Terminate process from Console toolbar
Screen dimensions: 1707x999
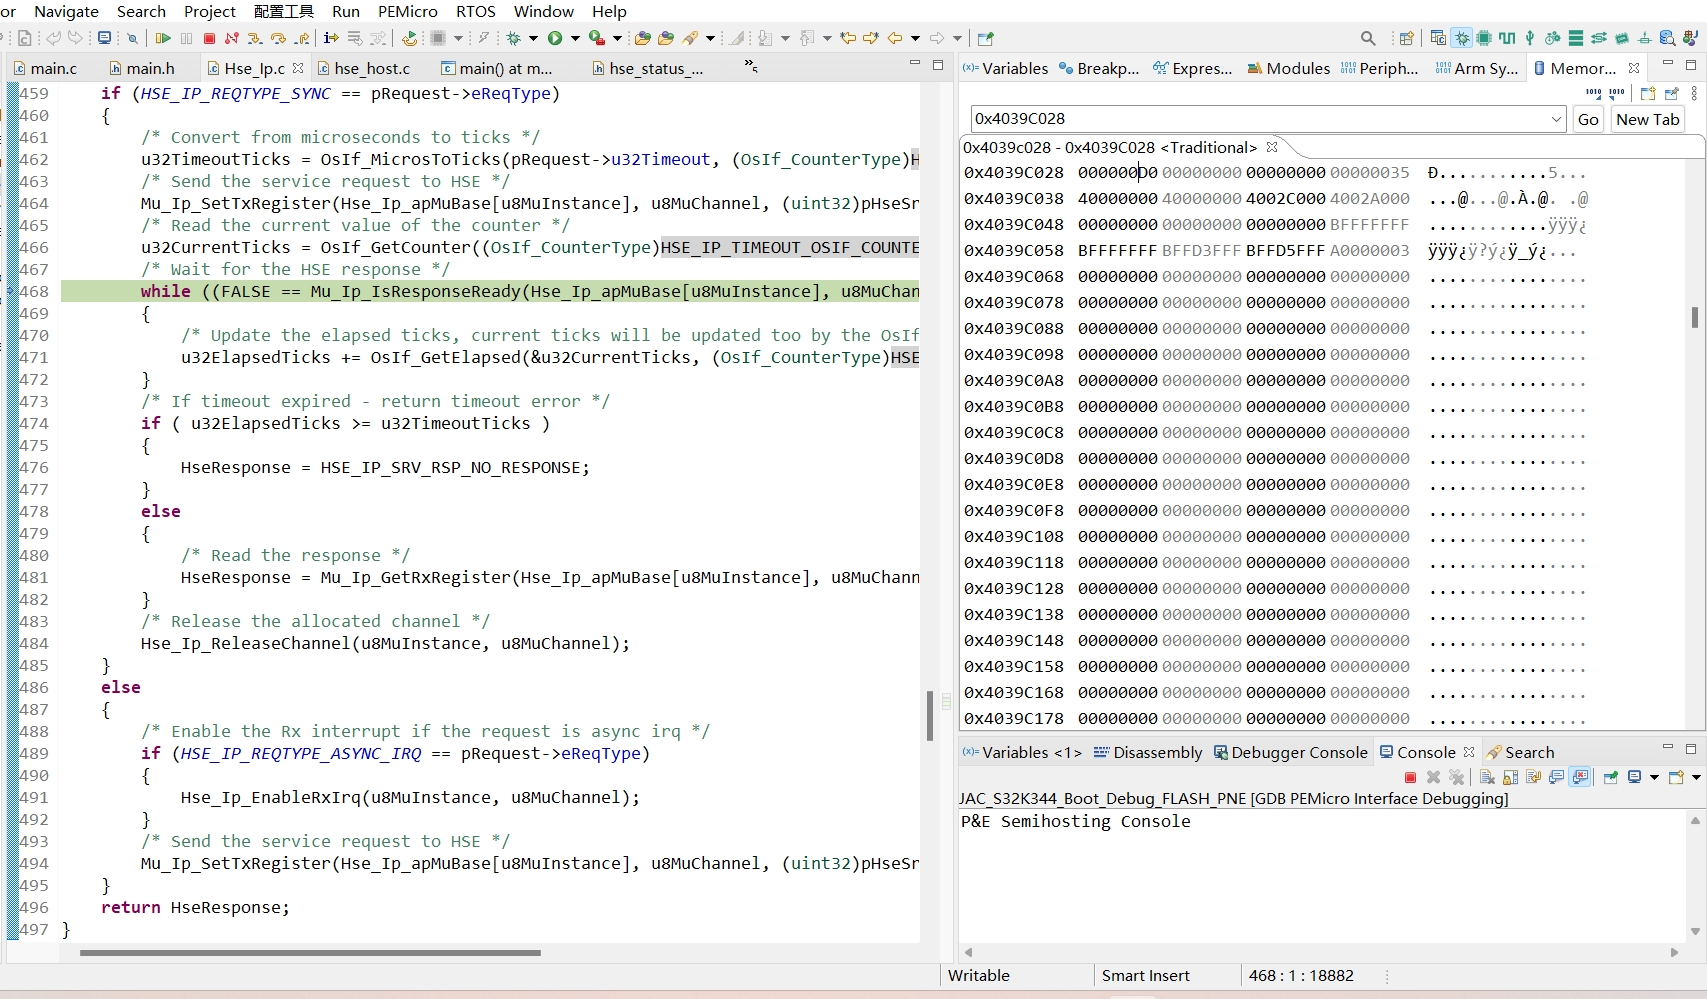point(1410,777)
